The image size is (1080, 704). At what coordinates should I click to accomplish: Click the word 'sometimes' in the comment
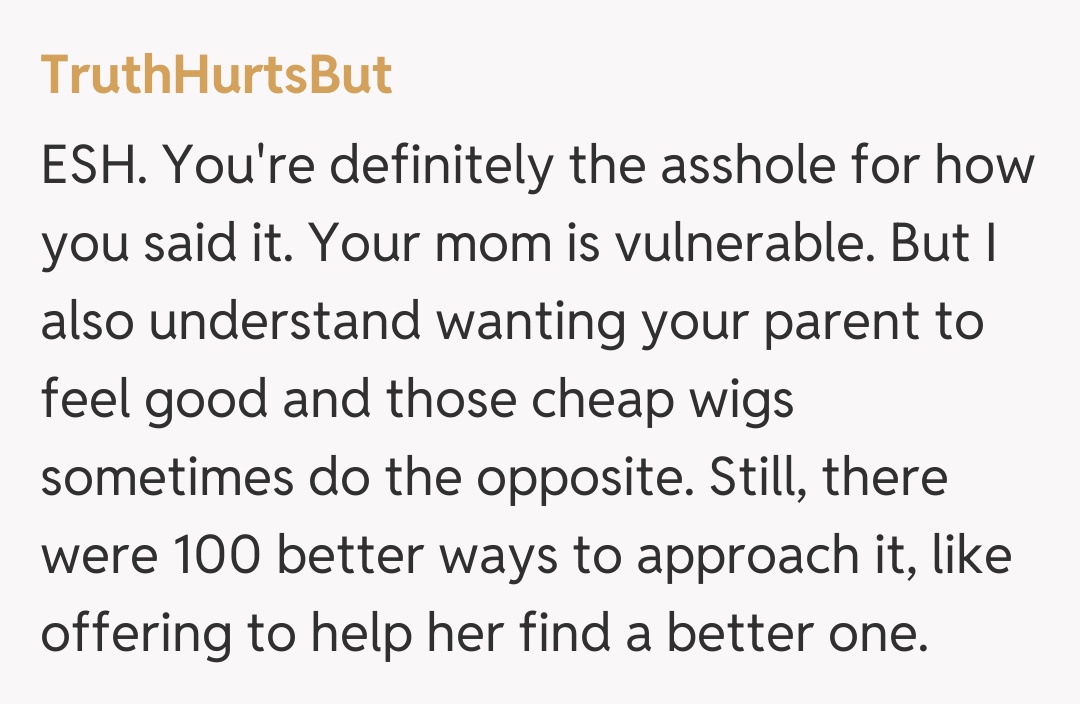[167, 479]
